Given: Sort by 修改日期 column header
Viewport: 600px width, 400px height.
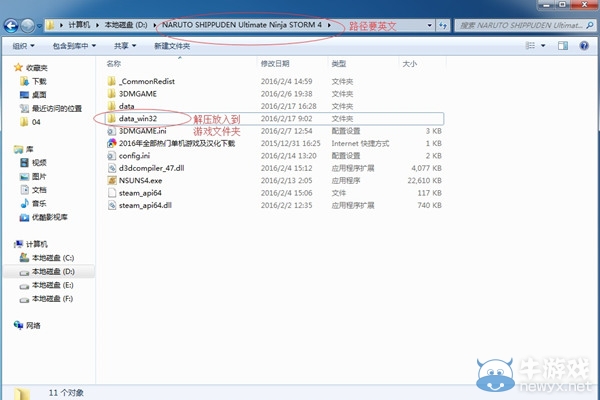Looking at the screenshot, I should (275, 64).
